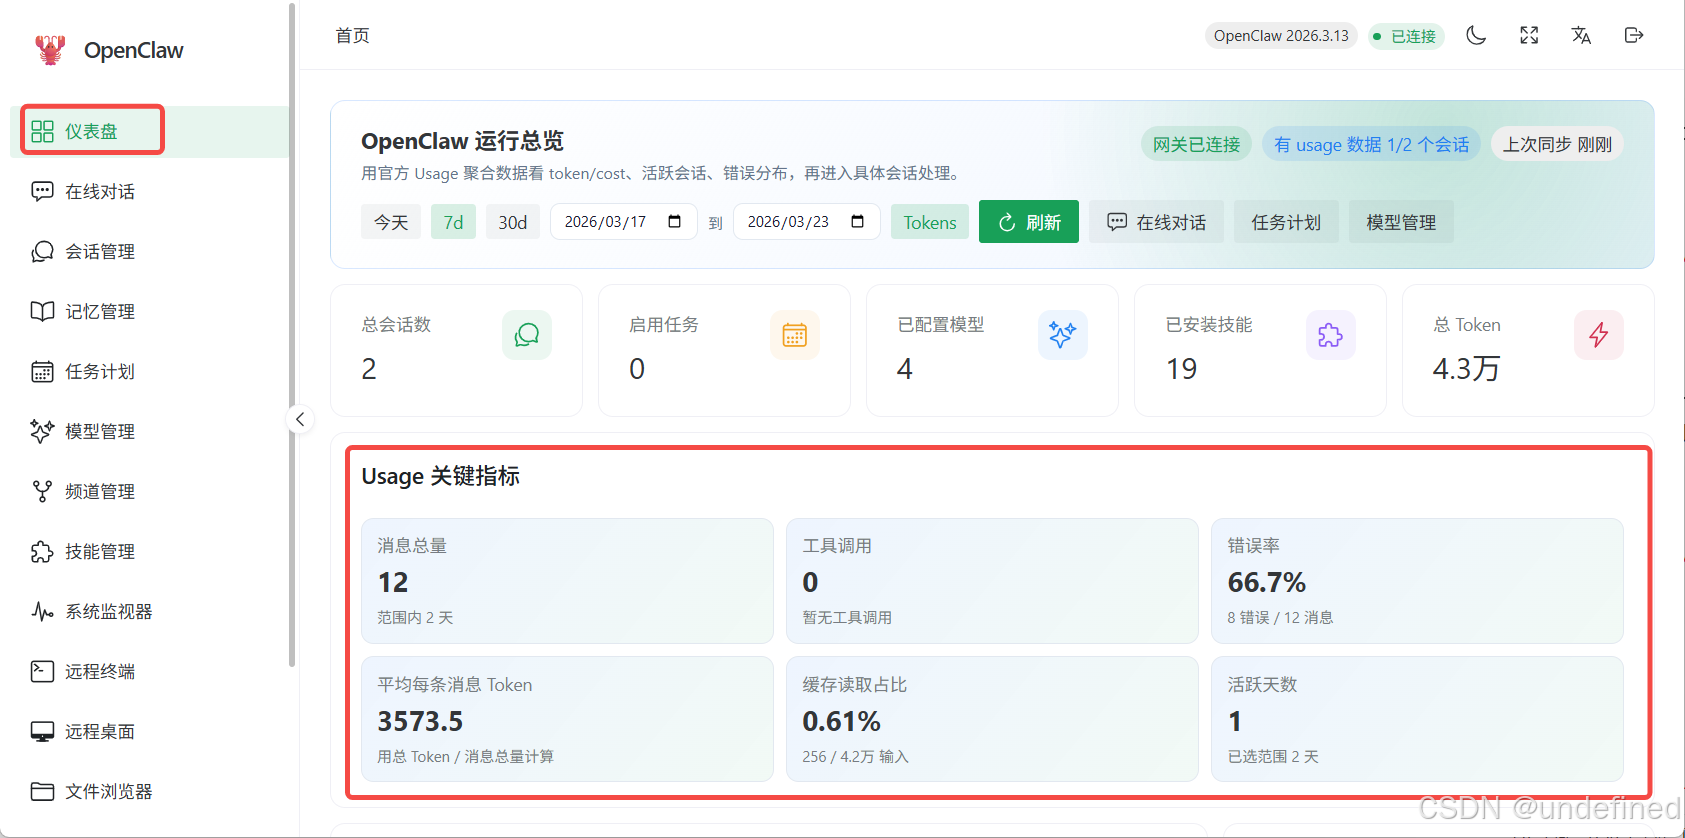Viewport: 1685px width, 838px height.
Task: Click the 远程桌面 monitor icon
Action: tap(42, 731)
